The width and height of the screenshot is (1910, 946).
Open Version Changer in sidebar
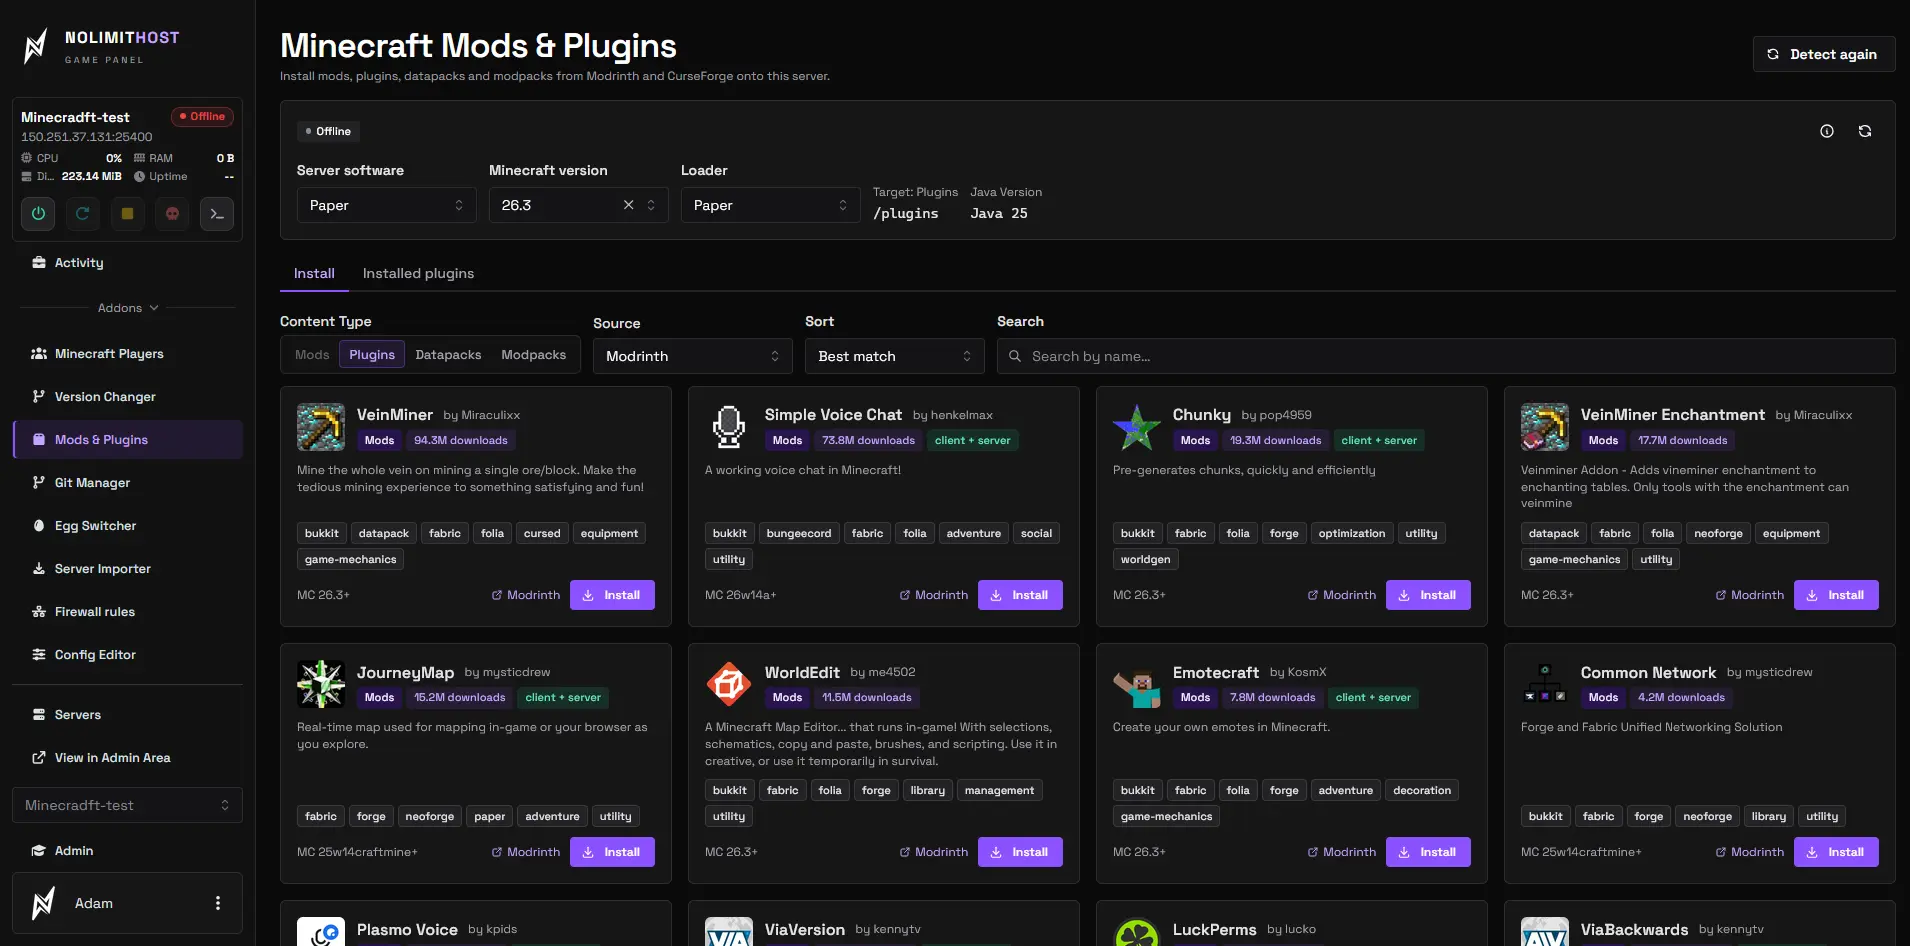(x=128, y=397)
